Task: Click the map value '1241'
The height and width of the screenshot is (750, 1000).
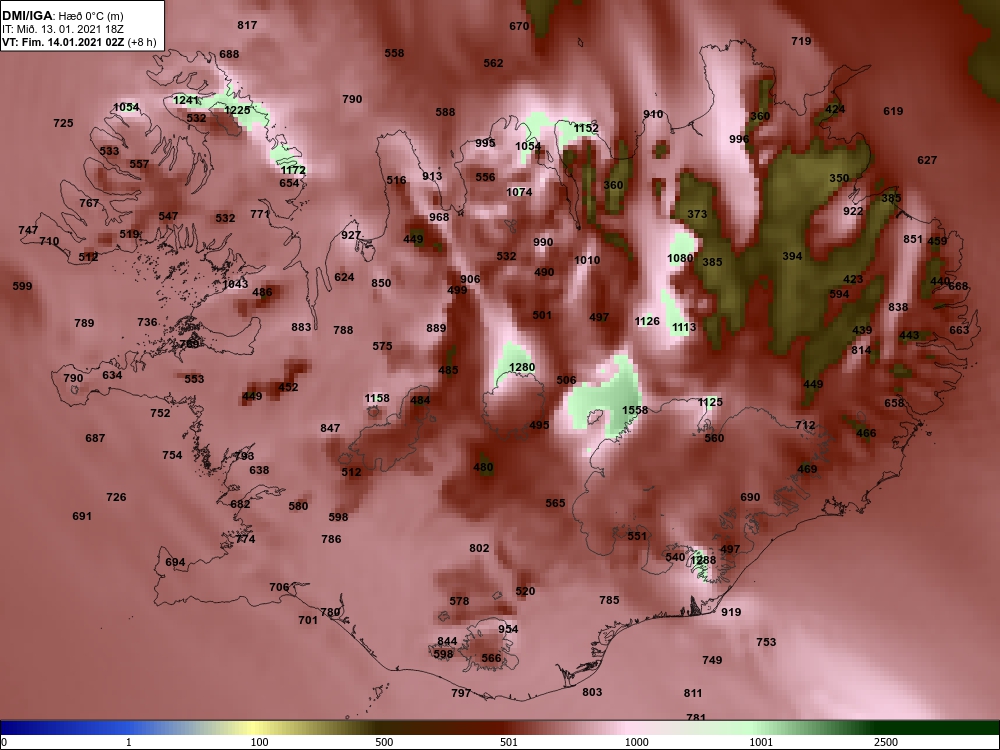Action: [186, 100]
